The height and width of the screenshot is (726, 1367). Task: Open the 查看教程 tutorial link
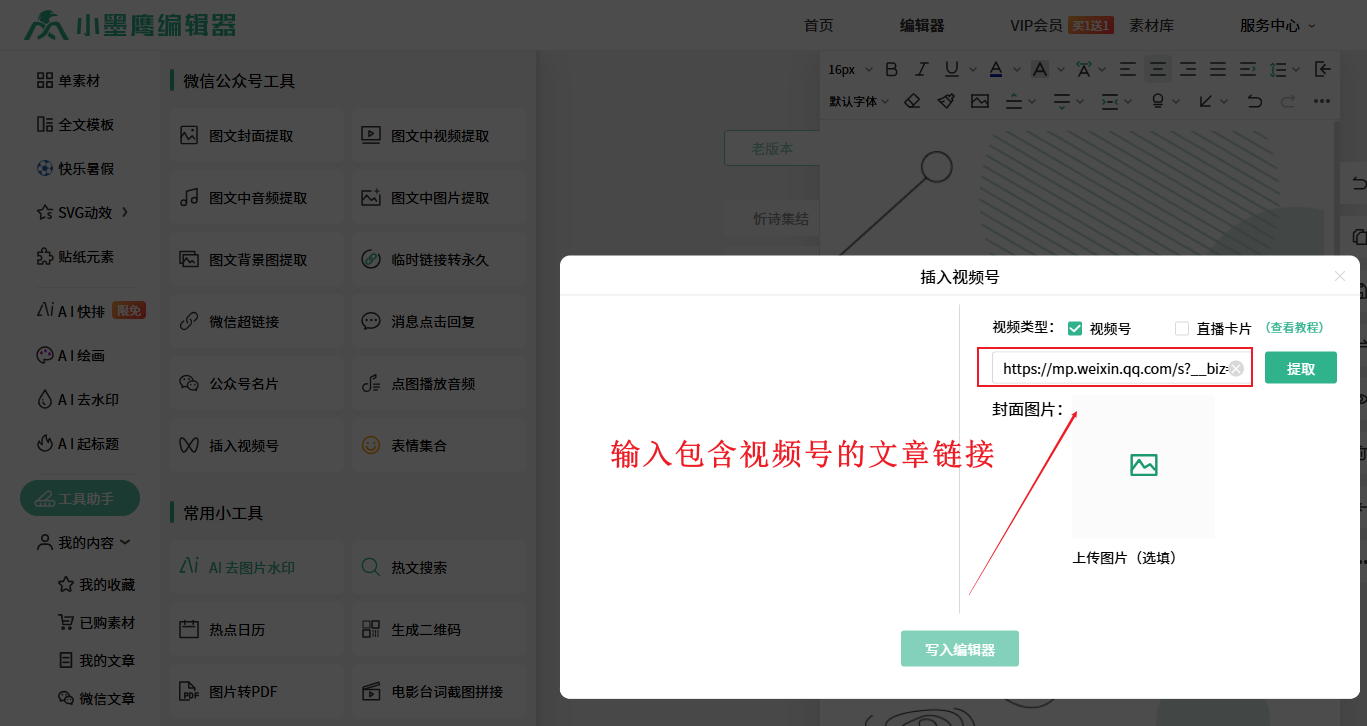pos(1294,328)
